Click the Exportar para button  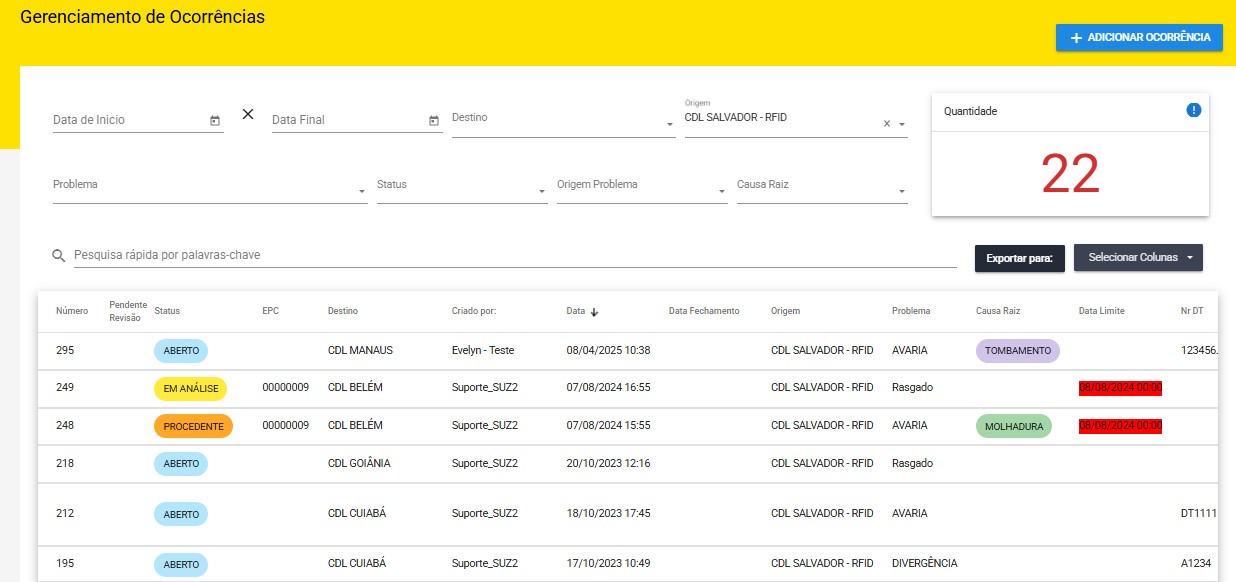(x=1018, y=258)
